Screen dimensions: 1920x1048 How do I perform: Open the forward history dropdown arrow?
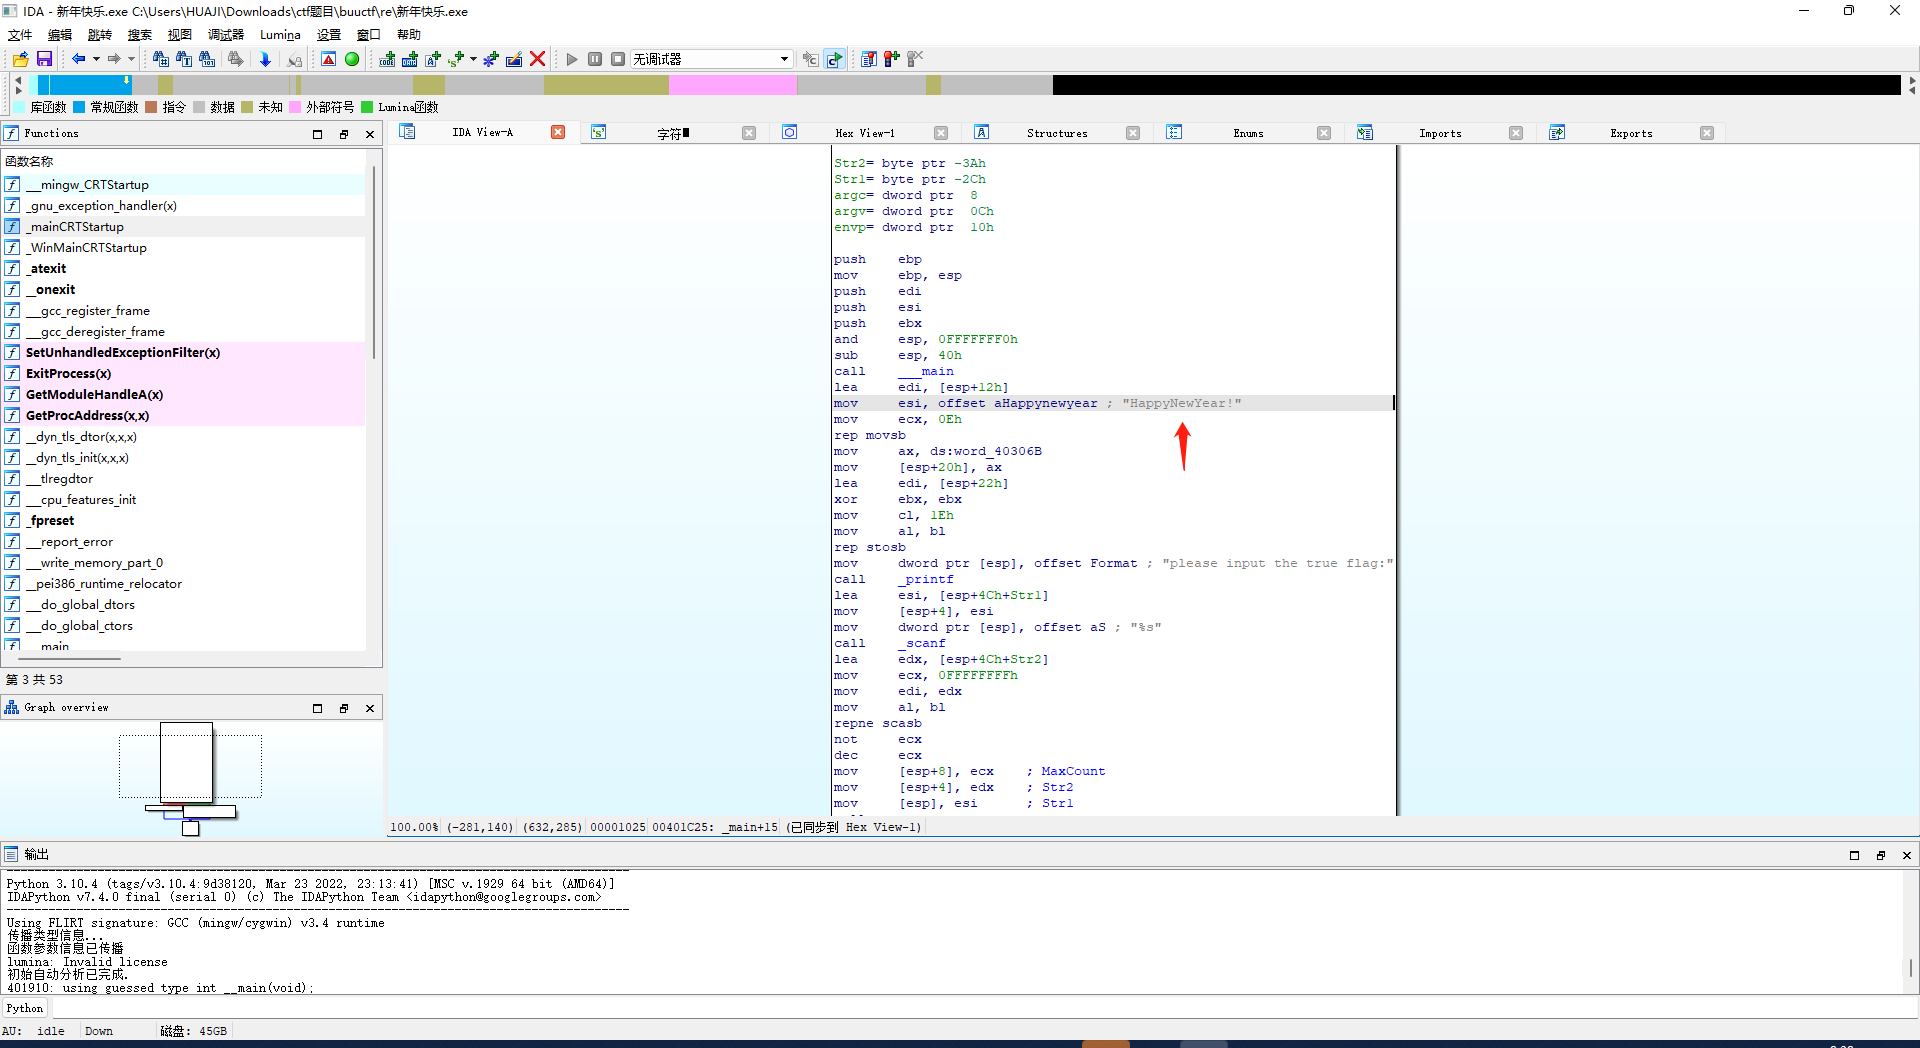point(131,59)
